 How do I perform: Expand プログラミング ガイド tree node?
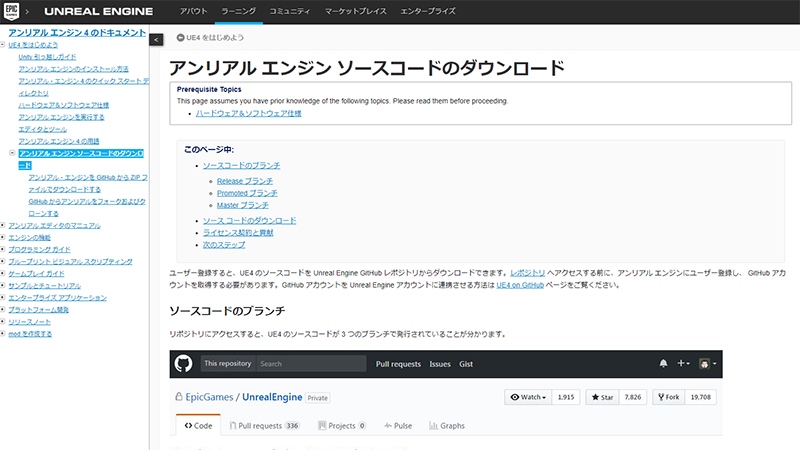[3, 249]
